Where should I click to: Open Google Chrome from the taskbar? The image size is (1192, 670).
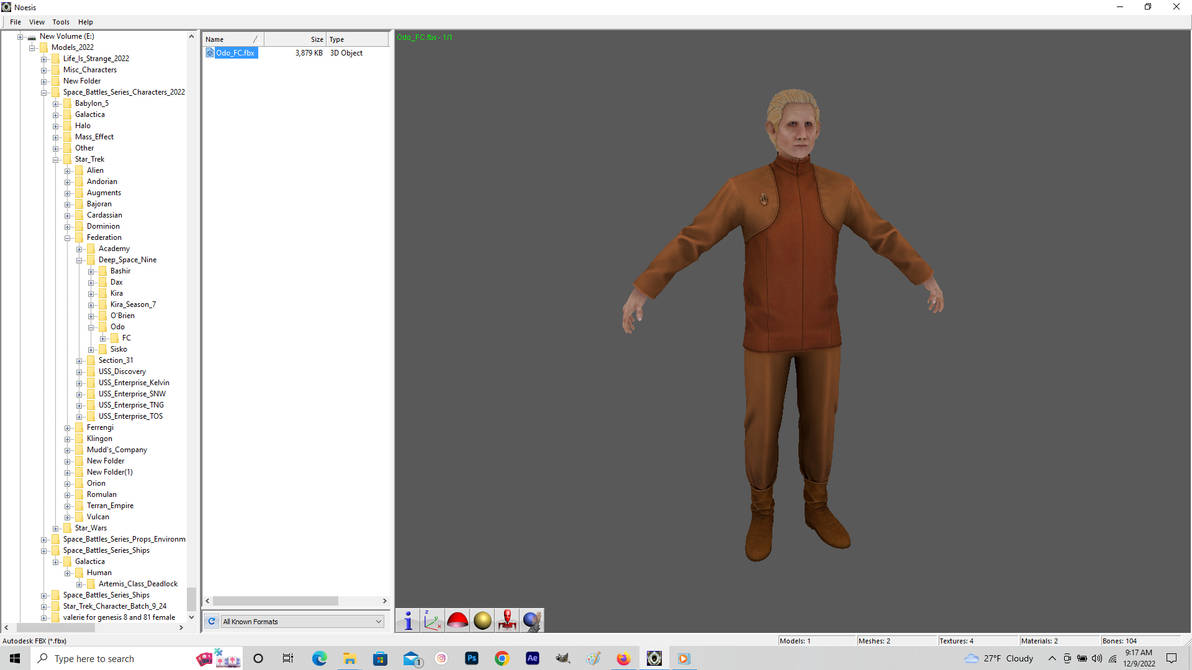point(502,659)
